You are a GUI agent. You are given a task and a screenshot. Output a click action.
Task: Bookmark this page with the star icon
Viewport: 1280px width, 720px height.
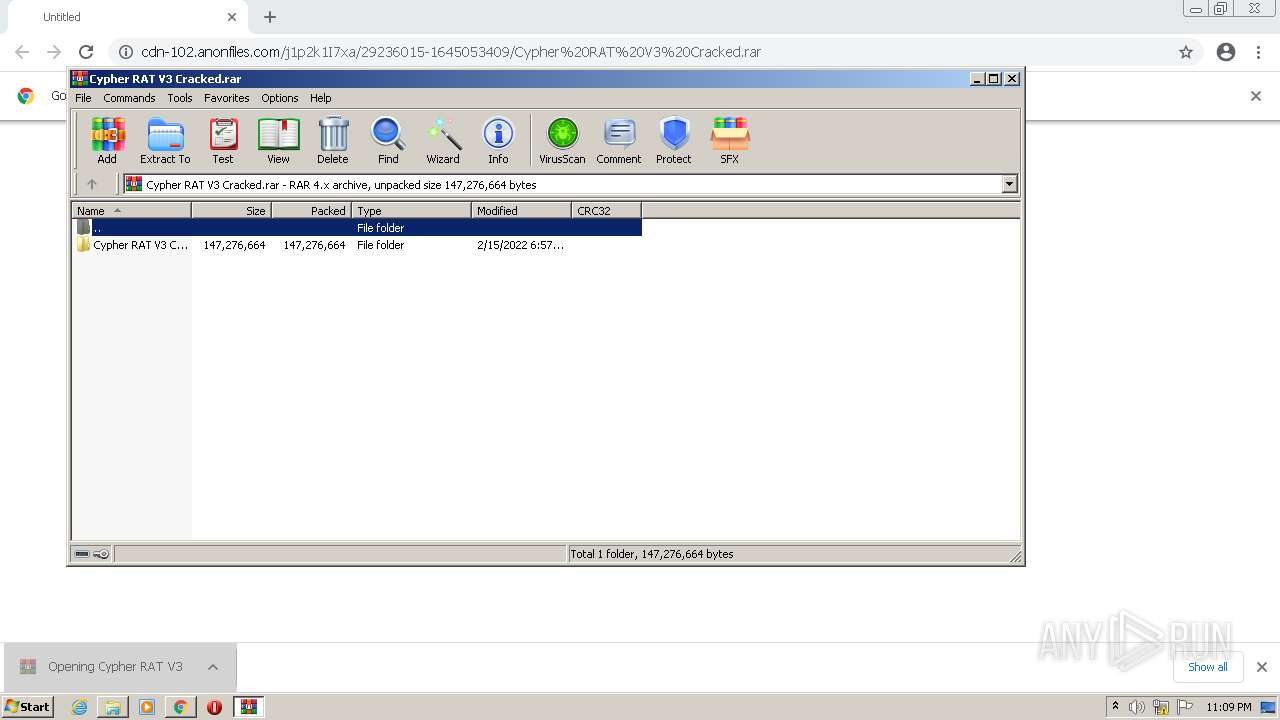click(1186, 52)
